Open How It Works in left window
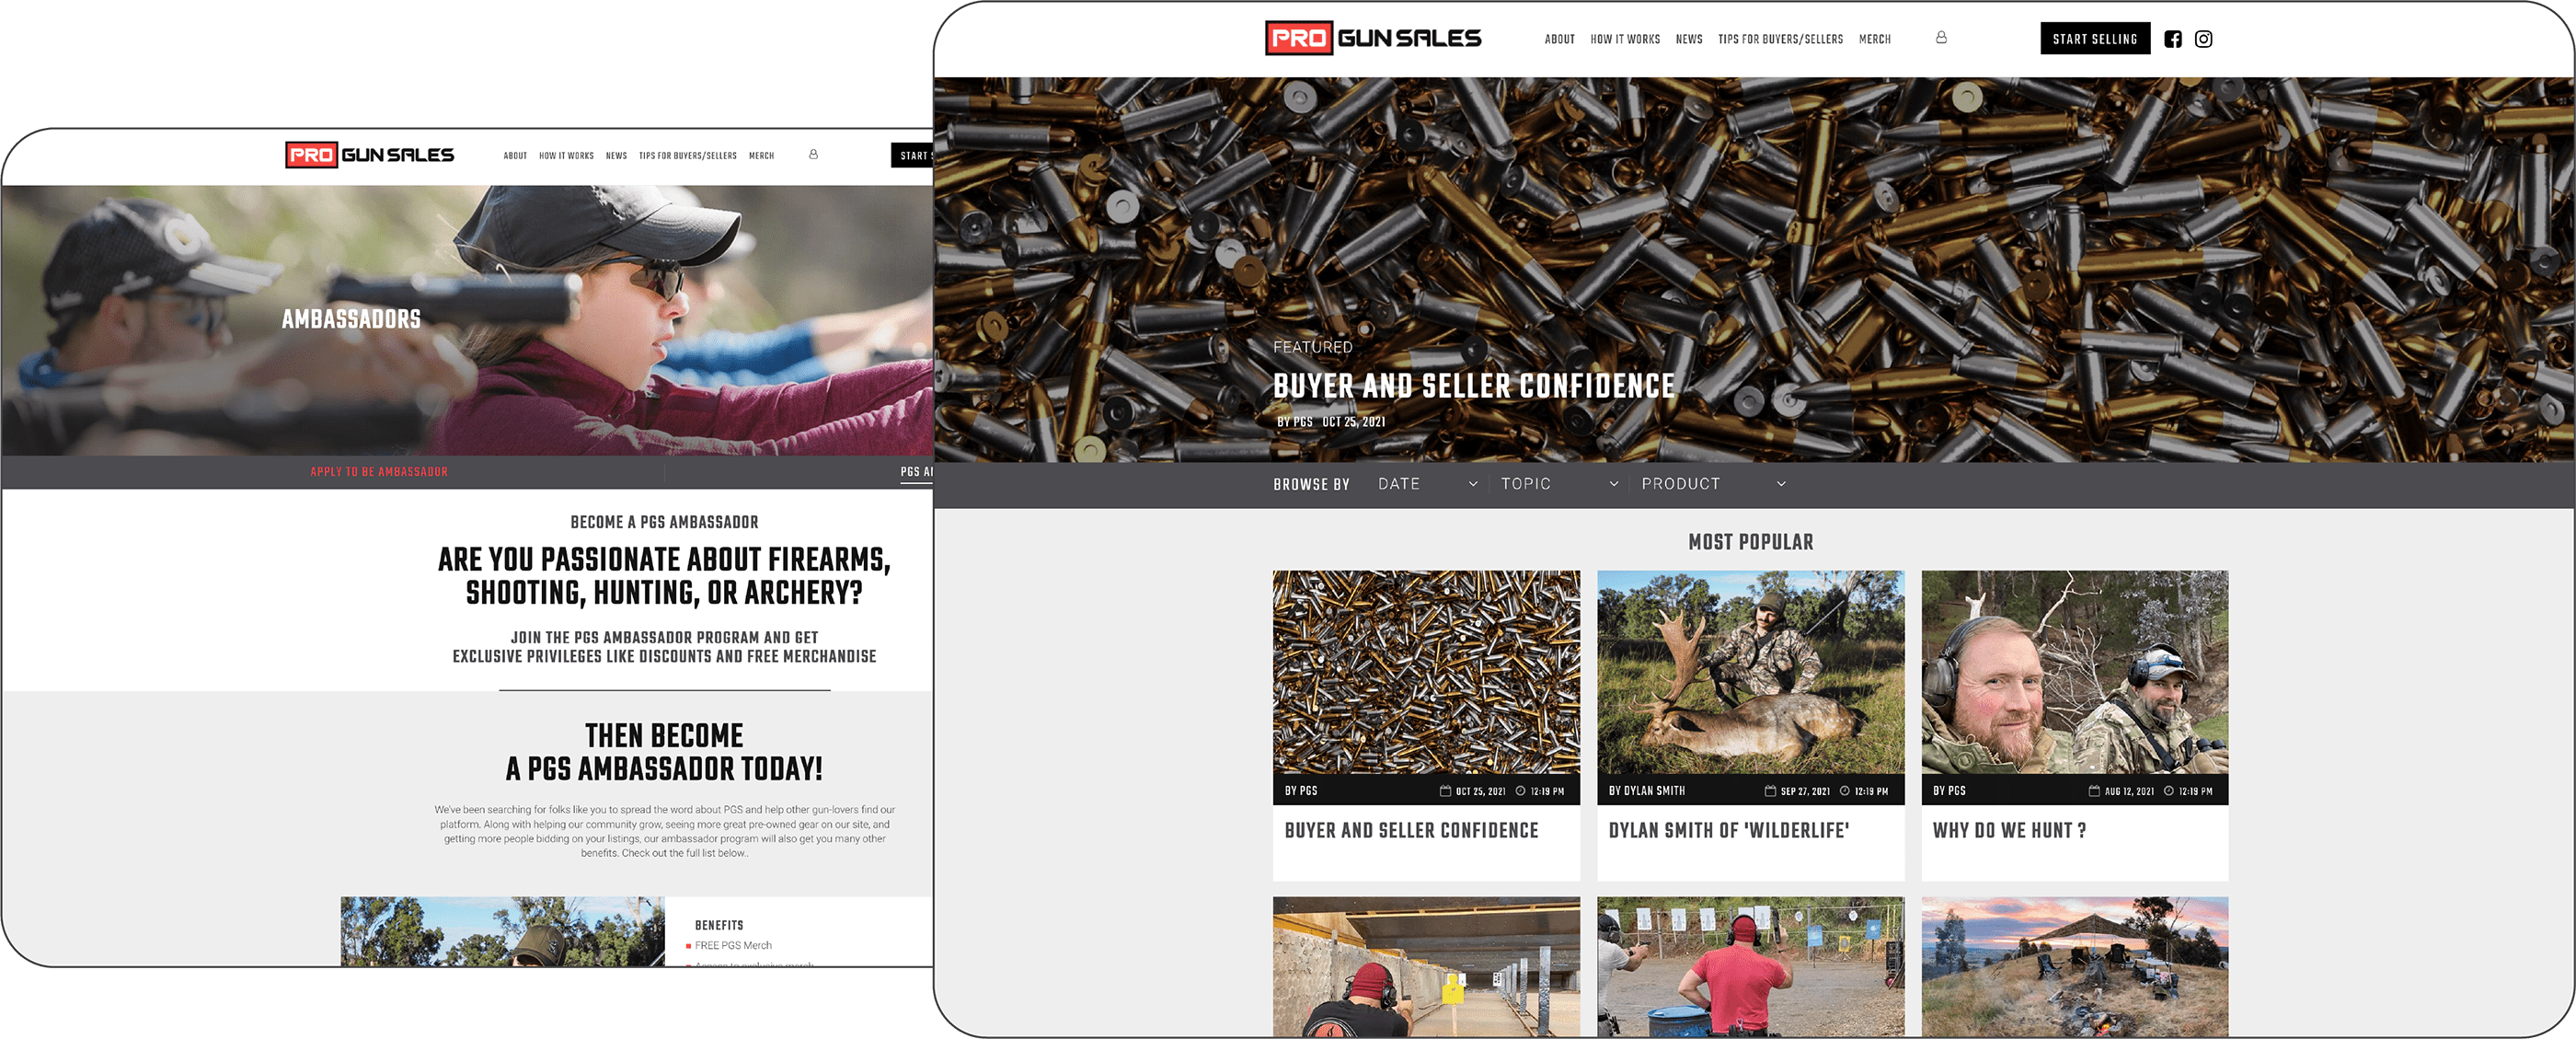Viewport: 2576px width, 1039px height. click(x=566, y=156)
